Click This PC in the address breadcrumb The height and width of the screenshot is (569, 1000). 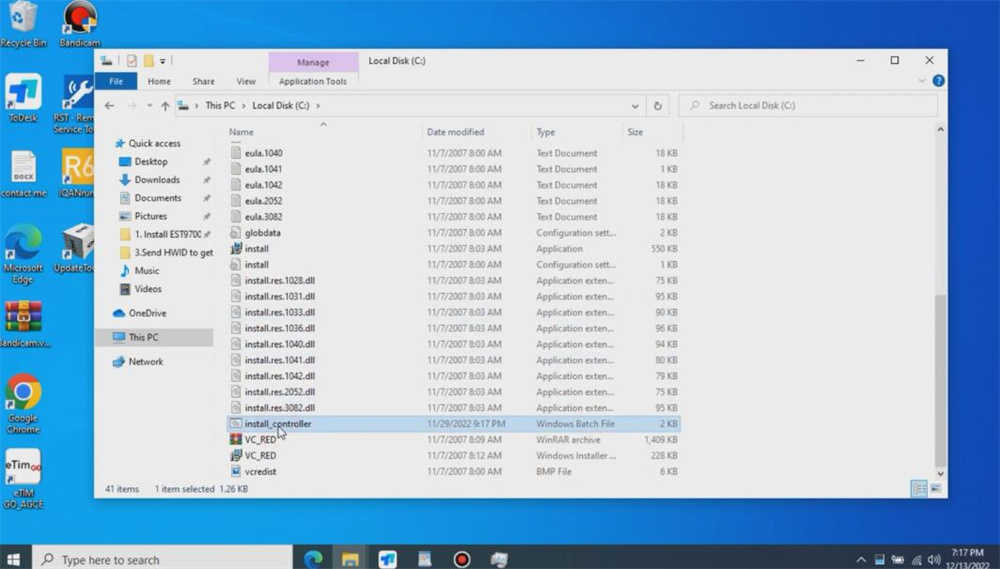pyautogui.click(x=220, y=106)
